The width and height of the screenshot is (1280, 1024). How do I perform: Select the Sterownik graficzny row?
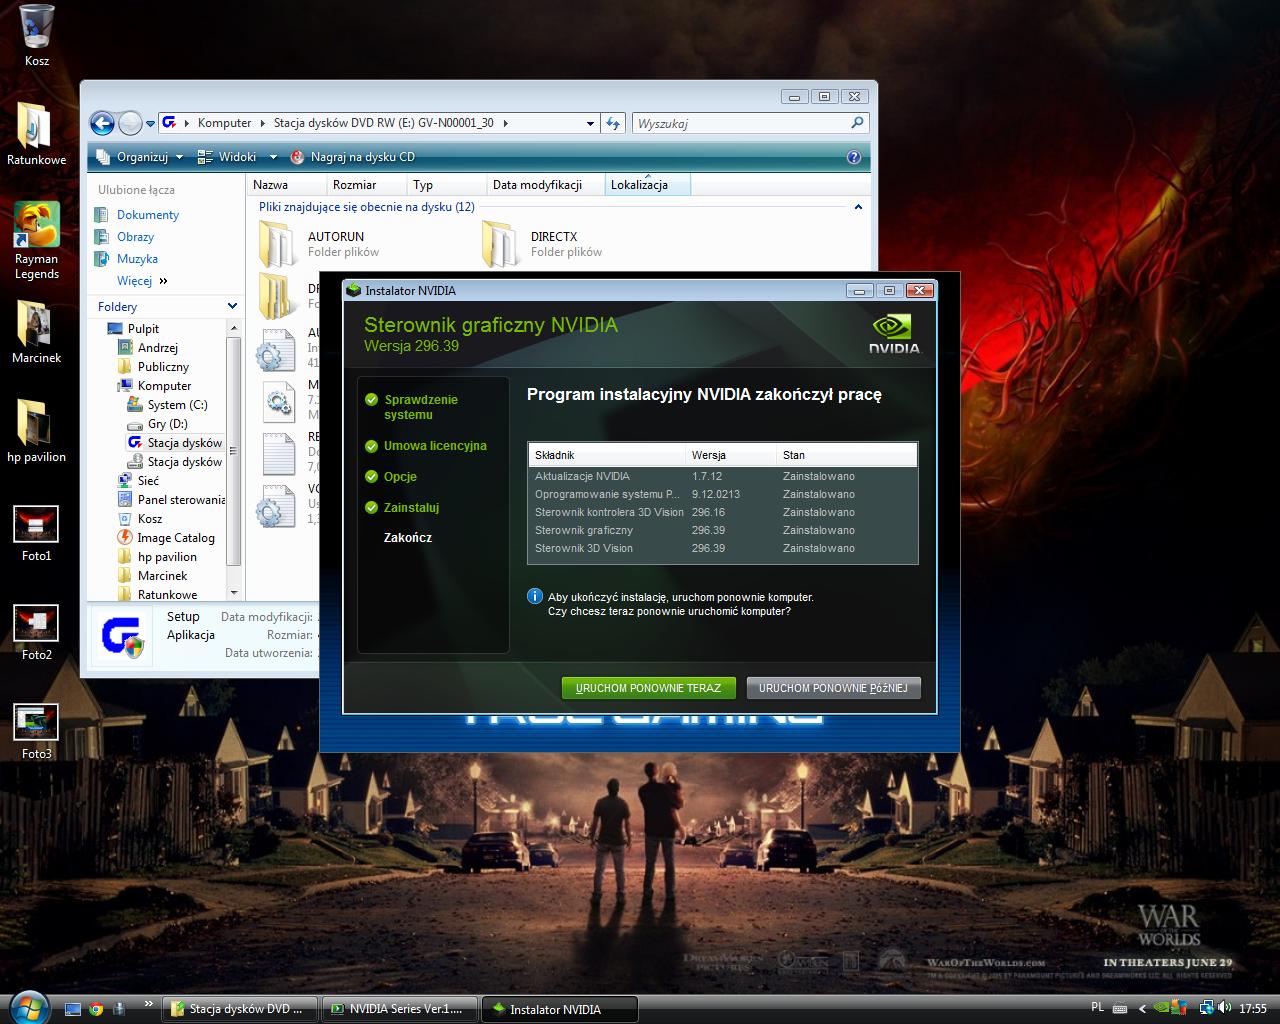pos(722,531)
